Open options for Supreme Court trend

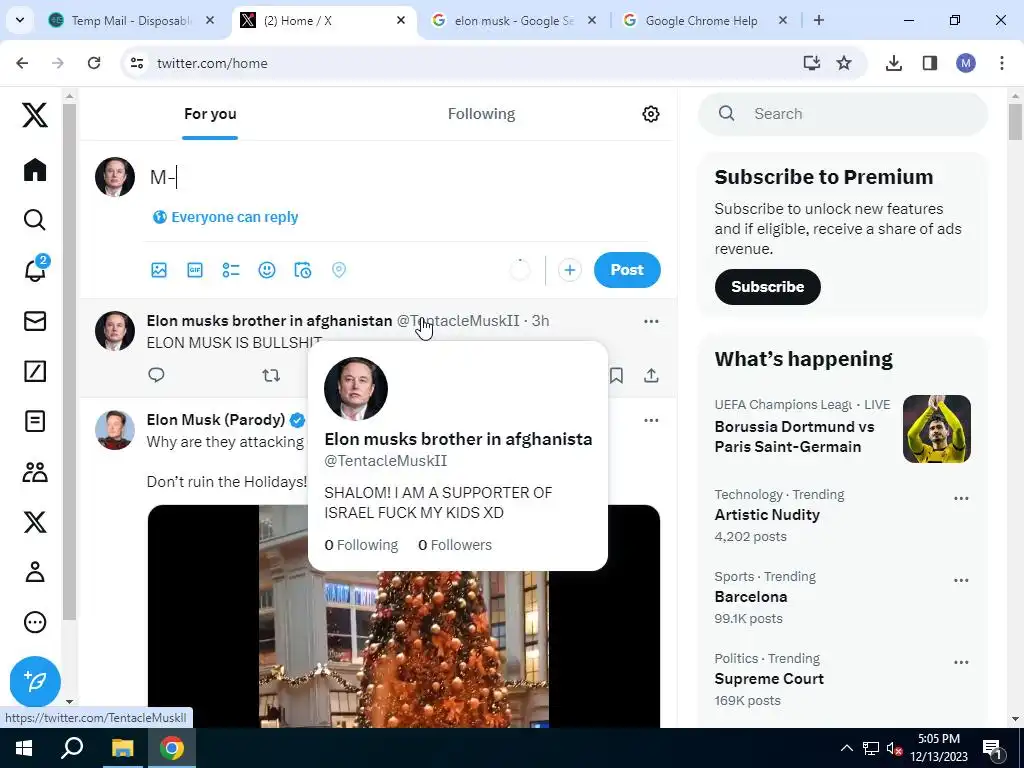pos(961,662)
